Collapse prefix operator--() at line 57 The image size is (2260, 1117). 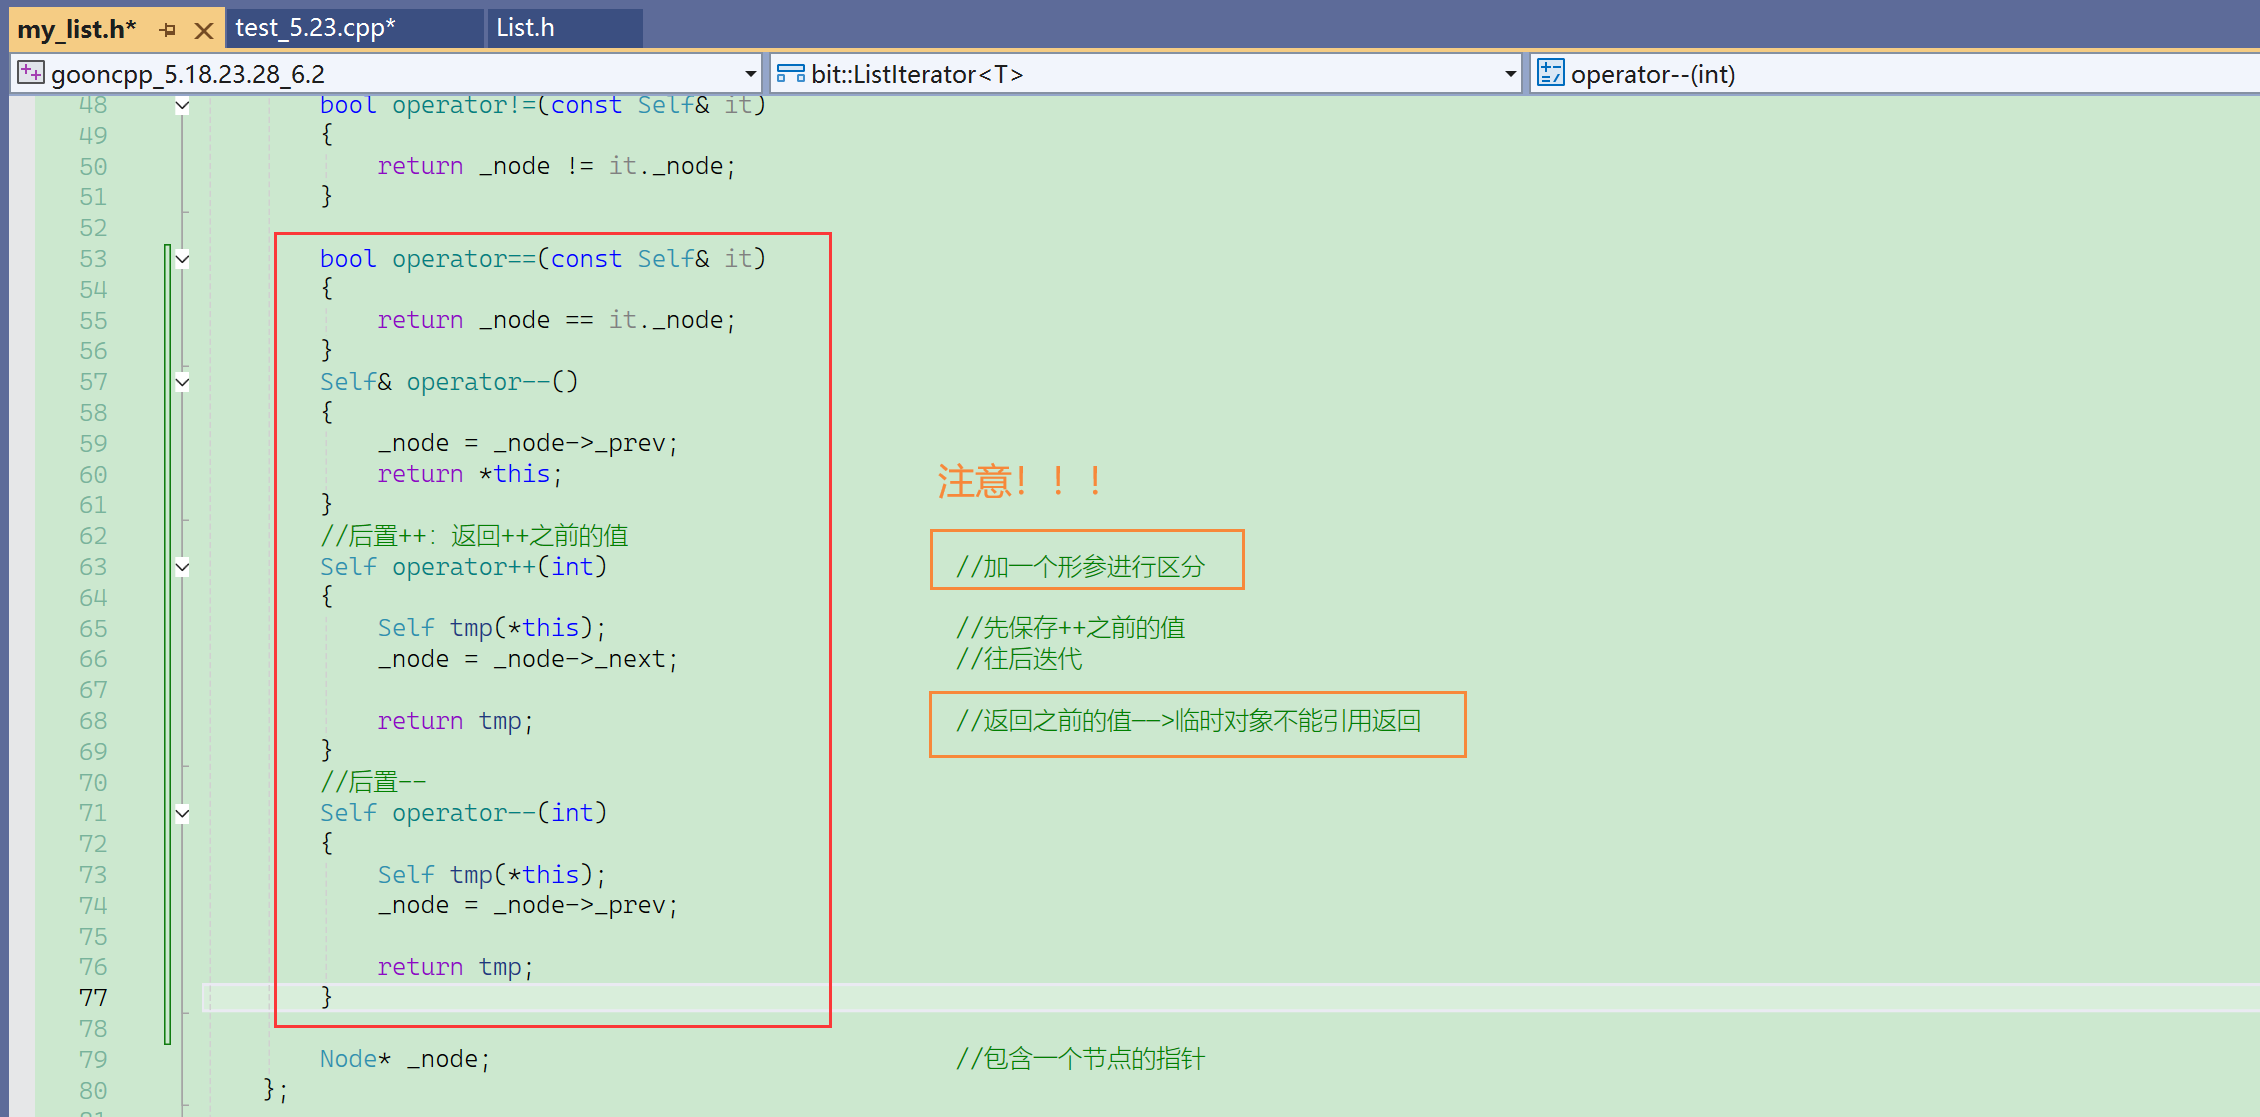(182, 382)
